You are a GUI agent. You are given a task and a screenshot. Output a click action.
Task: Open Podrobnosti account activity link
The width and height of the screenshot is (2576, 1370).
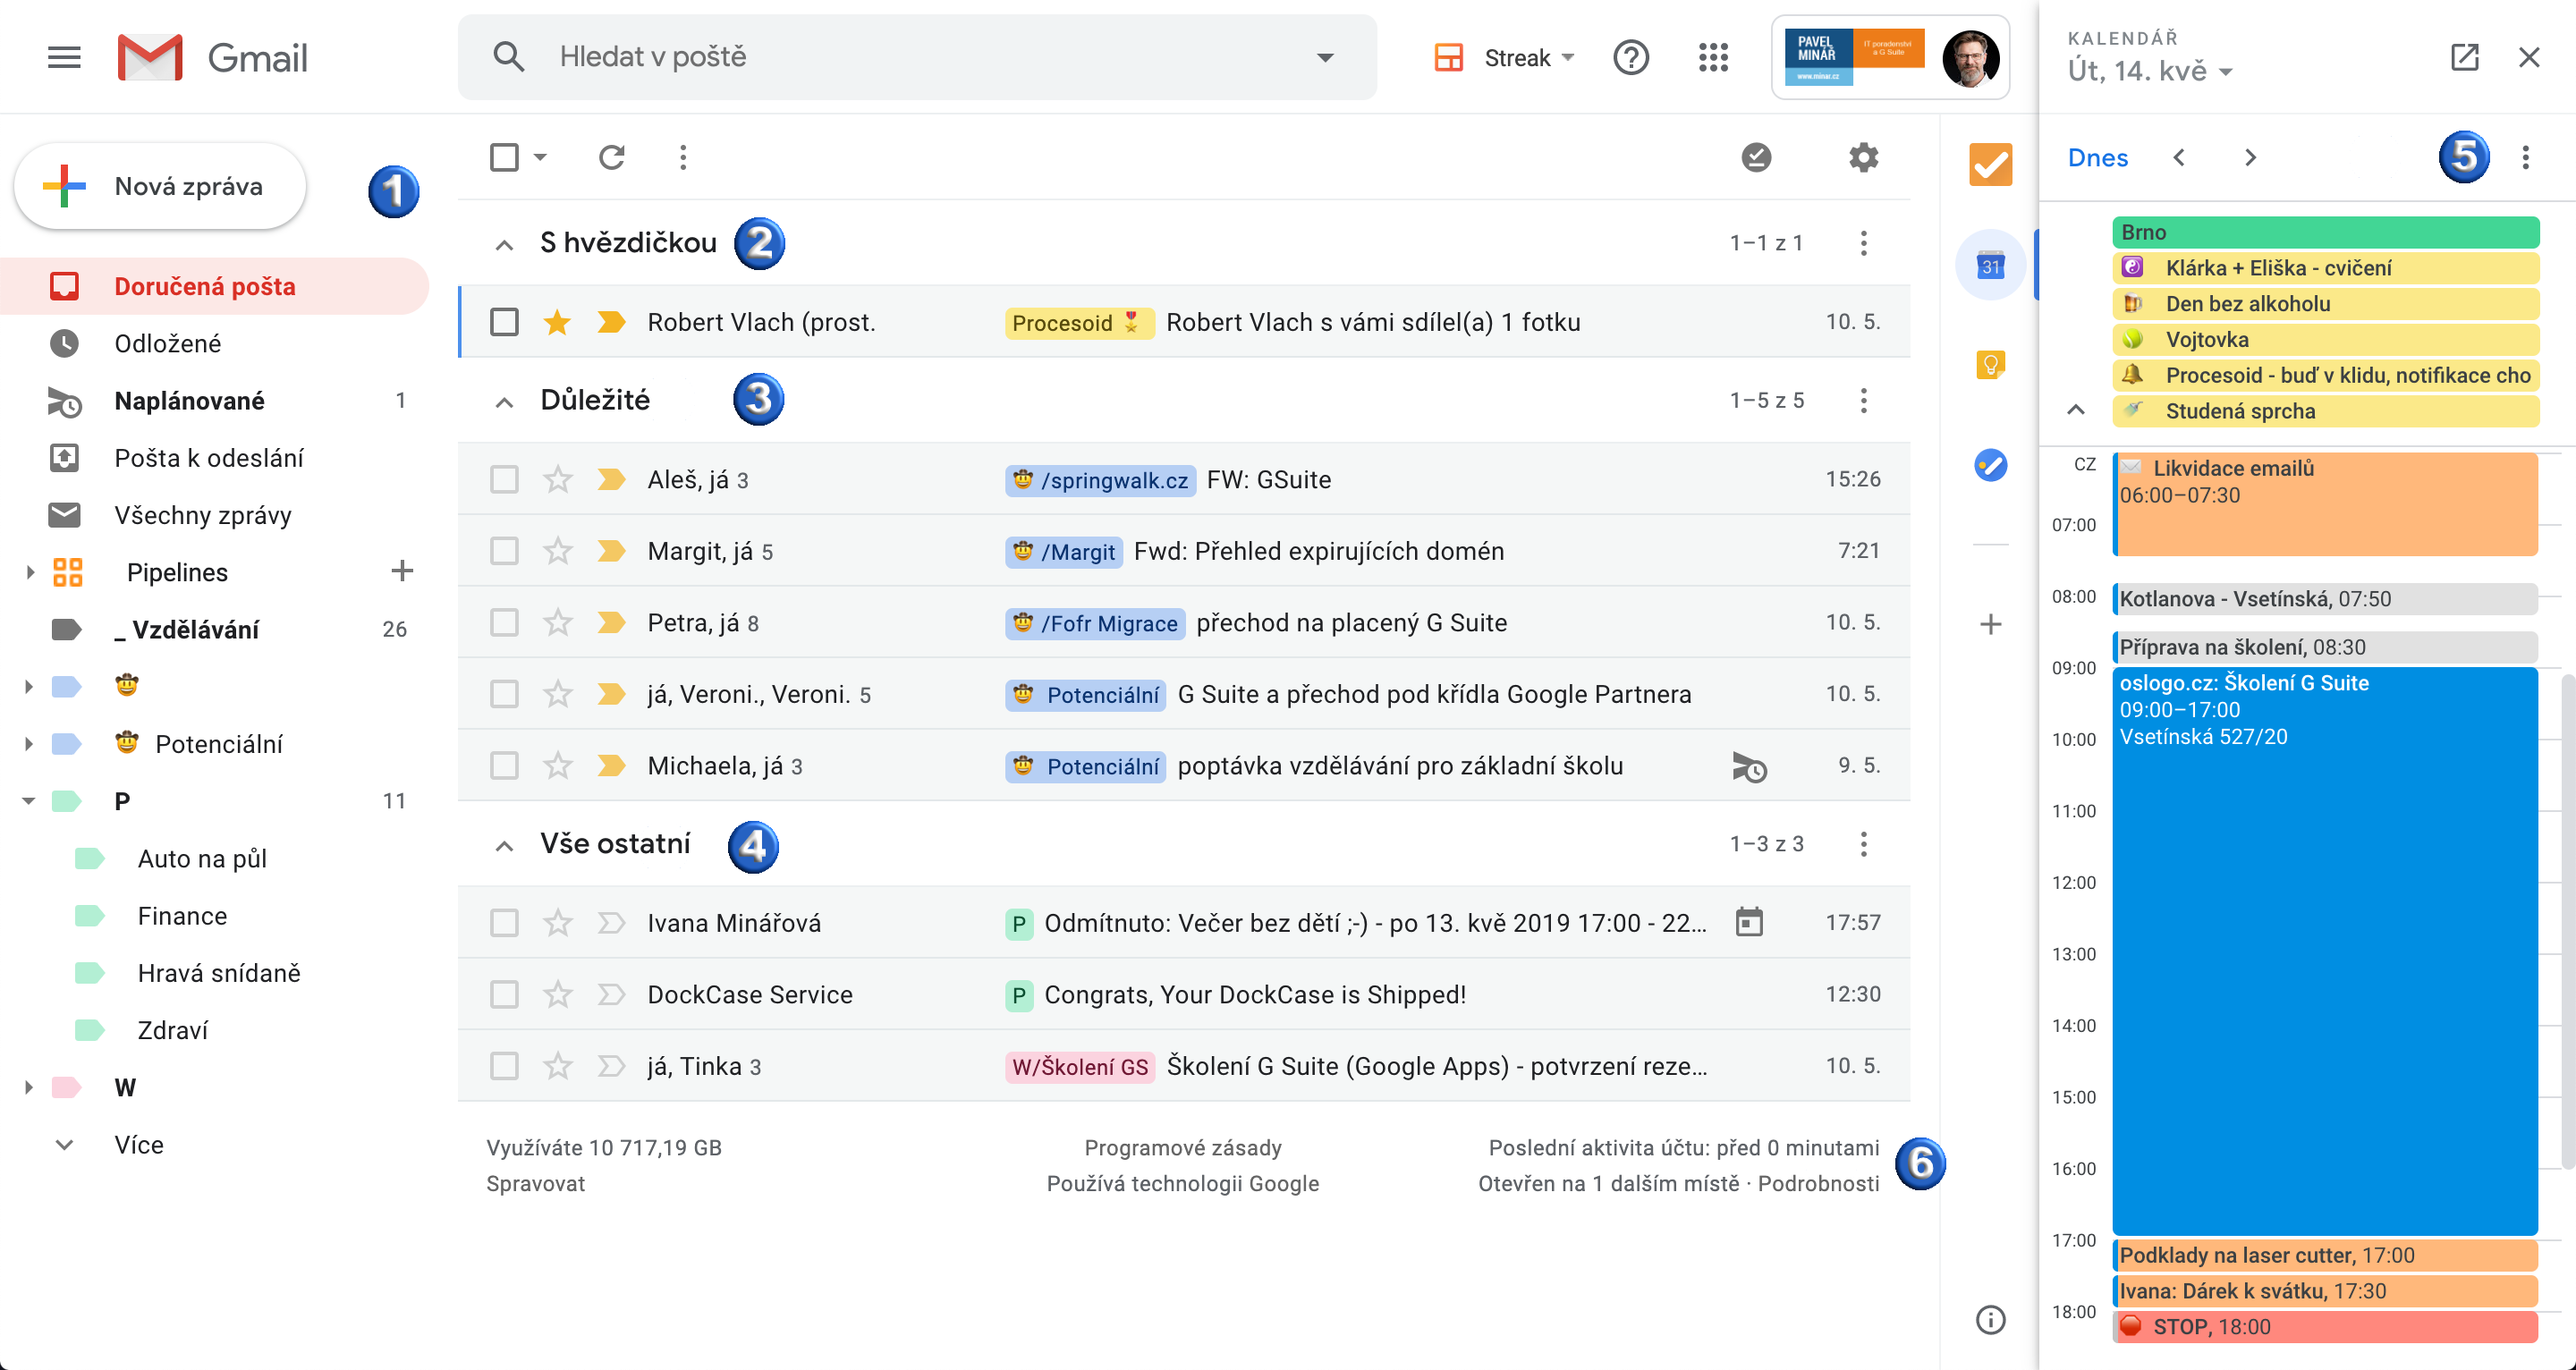coord(1818,1183)
